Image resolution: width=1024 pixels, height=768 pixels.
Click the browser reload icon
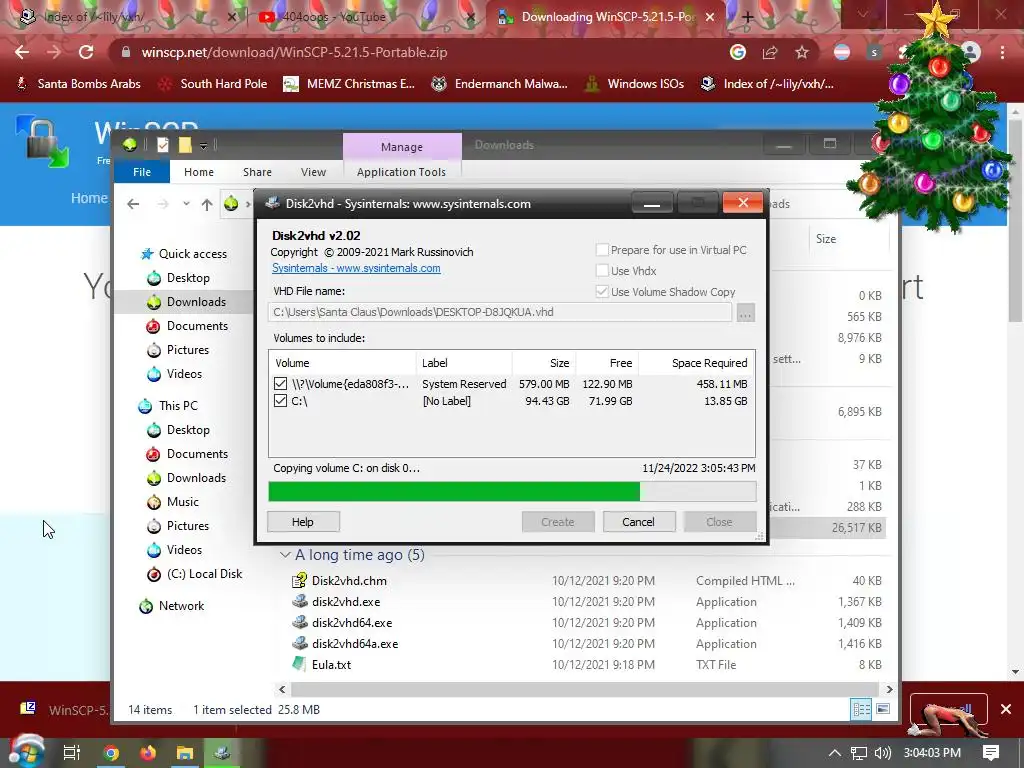[86, 52]
